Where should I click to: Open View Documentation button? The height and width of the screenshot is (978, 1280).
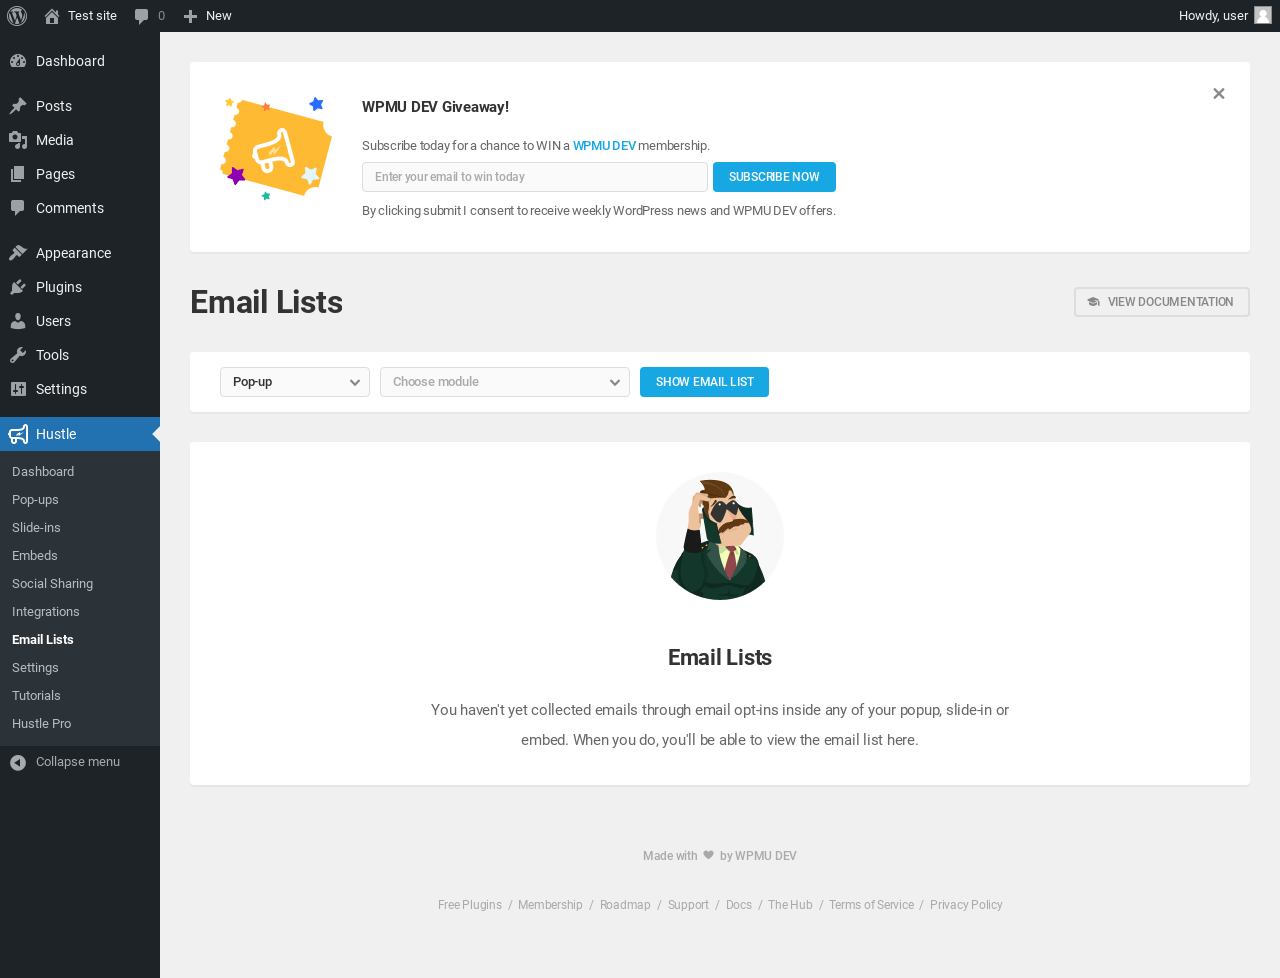(x=1162, y=302)
